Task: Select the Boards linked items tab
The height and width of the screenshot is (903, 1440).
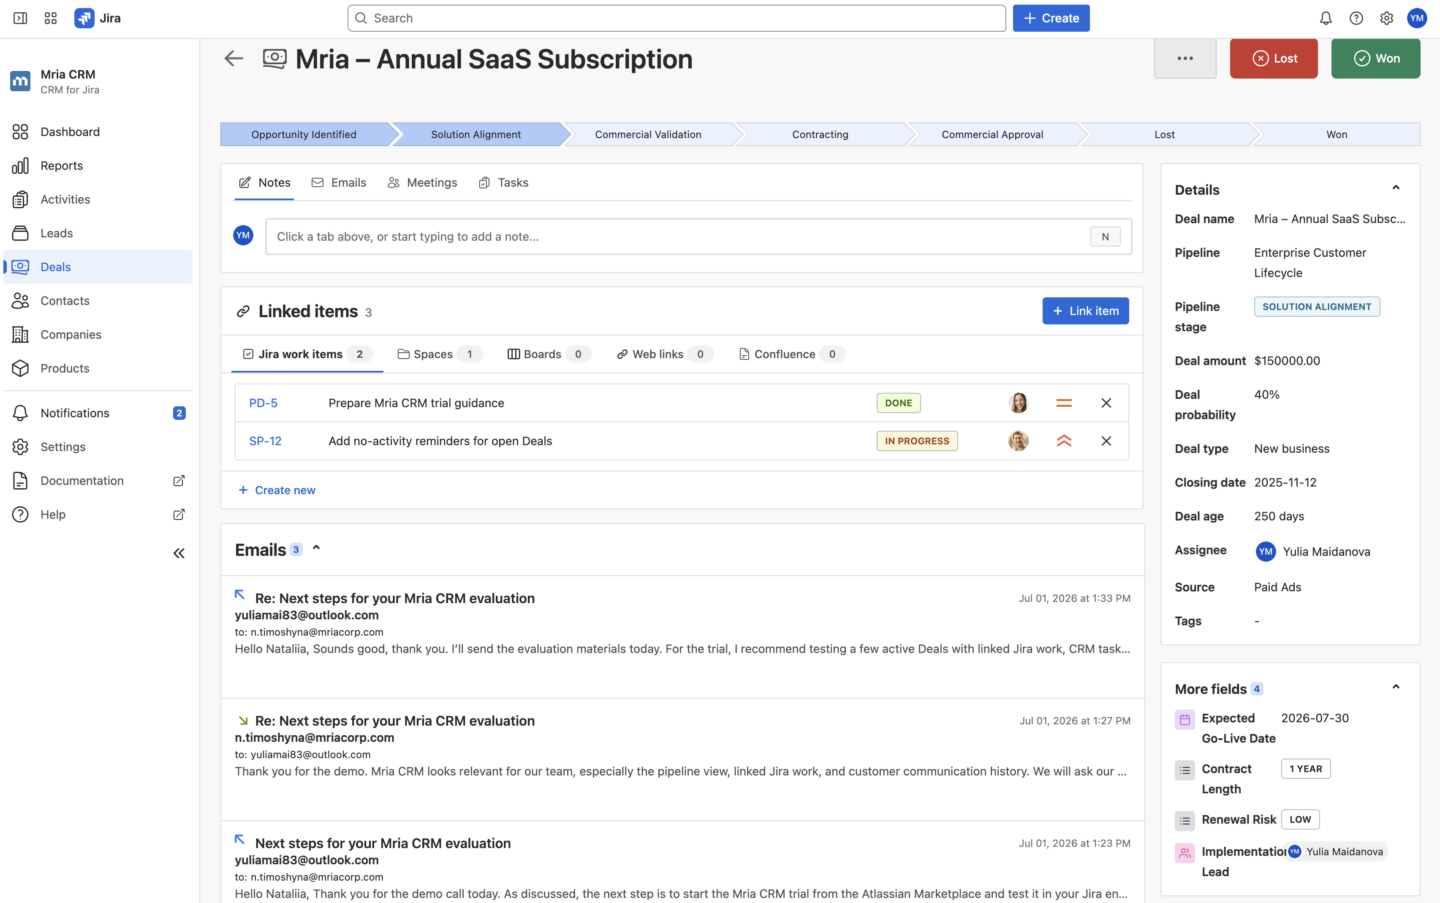Action: (549, 354)
